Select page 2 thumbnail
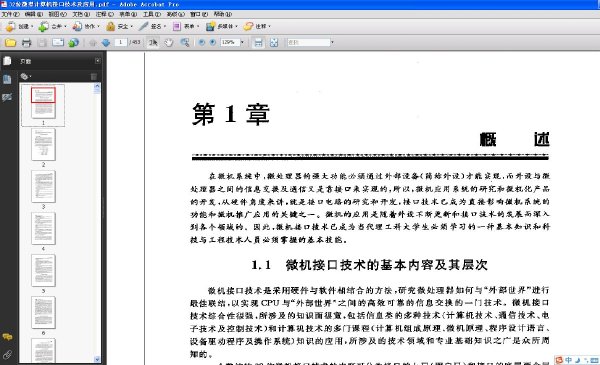 [x=43, y=145]
